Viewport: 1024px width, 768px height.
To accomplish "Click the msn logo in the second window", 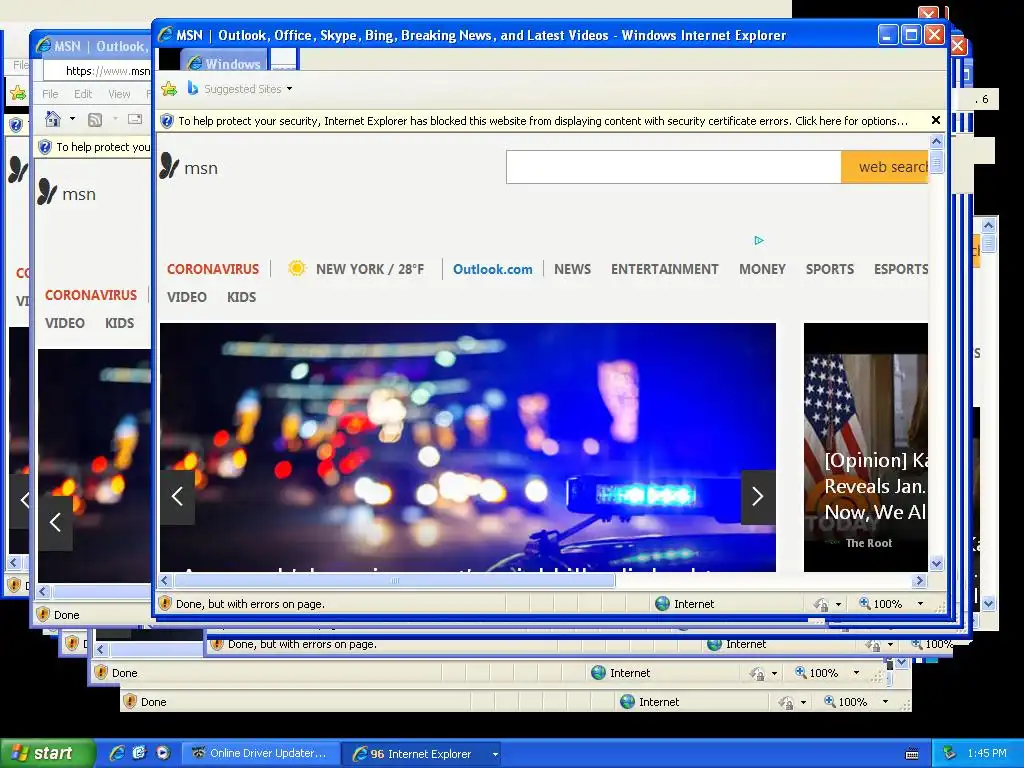I will click(67, 193).
